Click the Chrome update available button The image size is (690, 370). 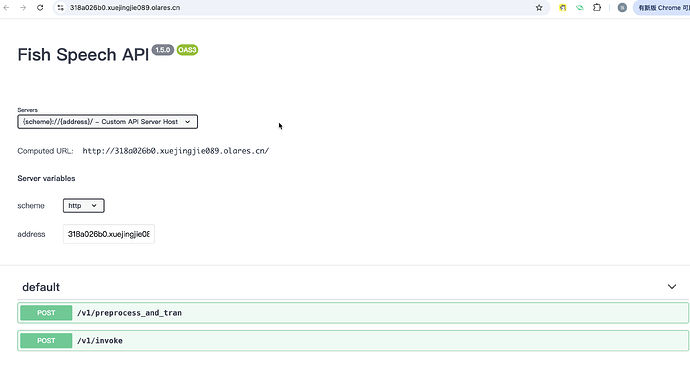point(661,7)
